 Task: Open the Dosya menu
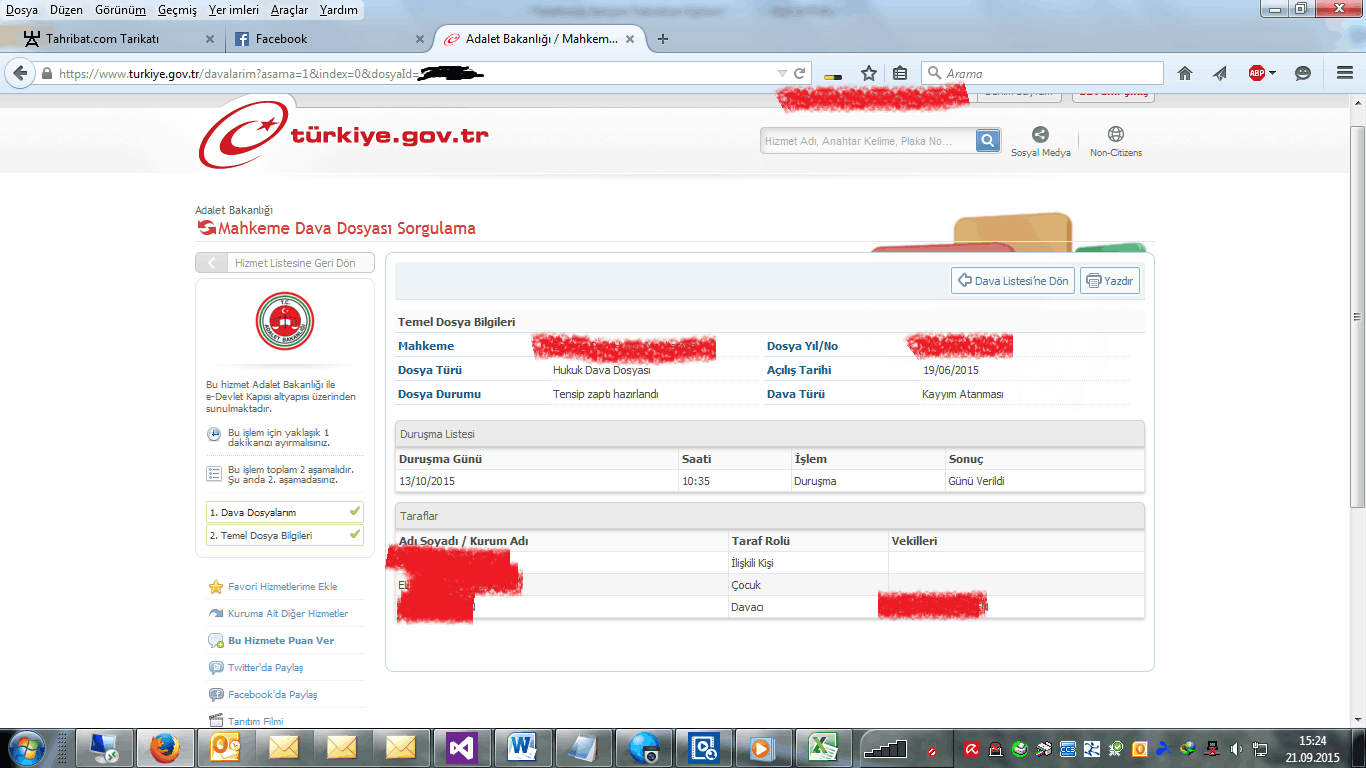22,10
